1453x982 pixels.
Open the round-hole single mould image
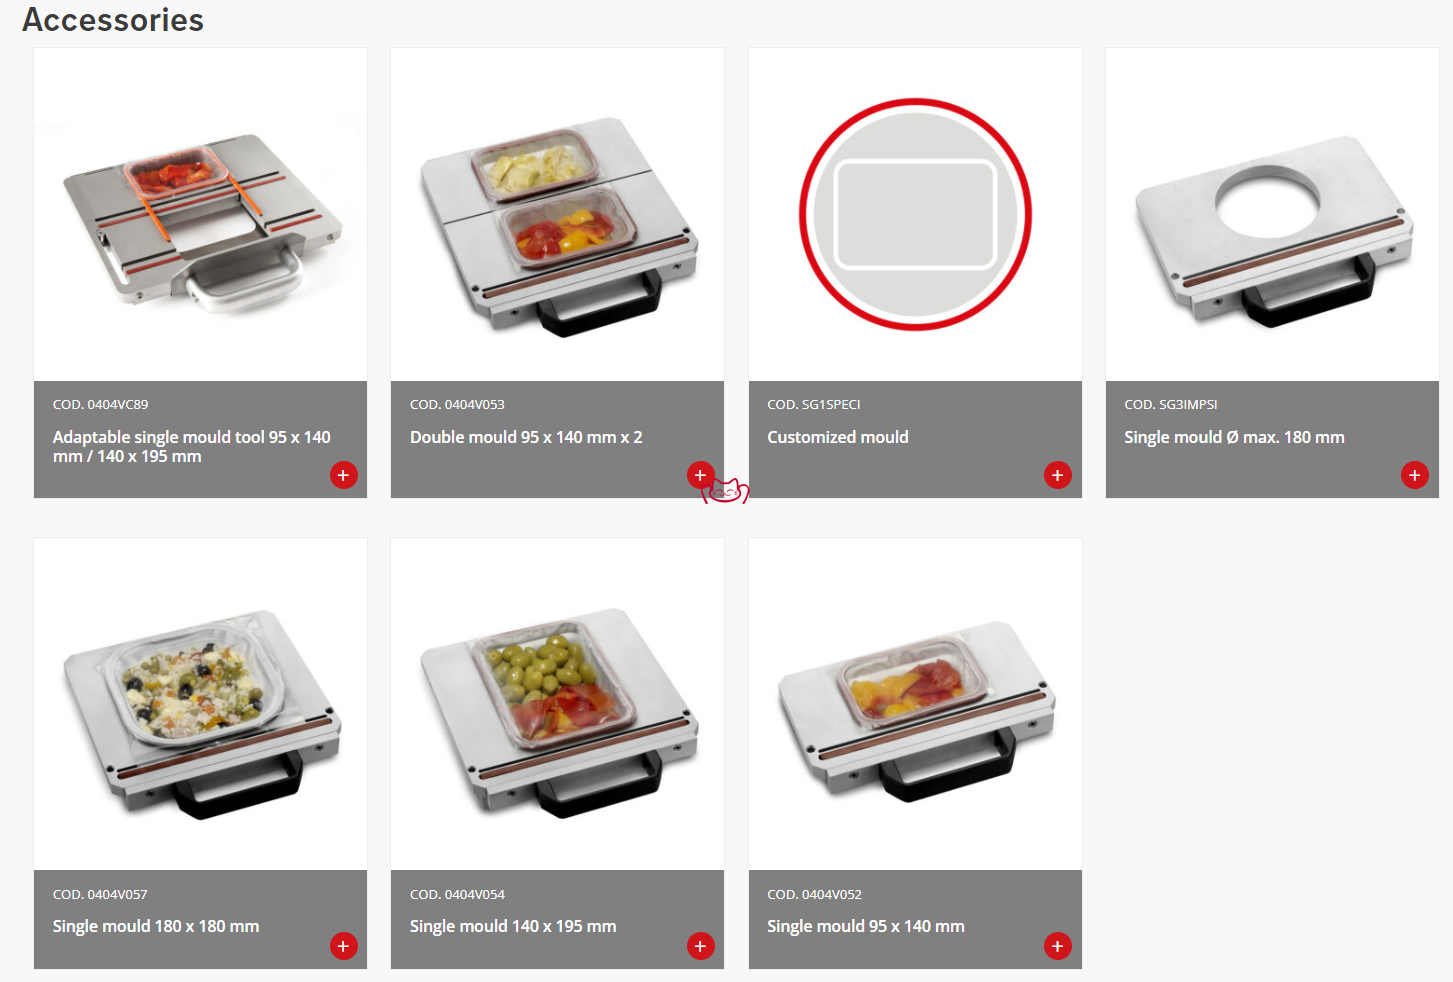(x=1272, y=214)
